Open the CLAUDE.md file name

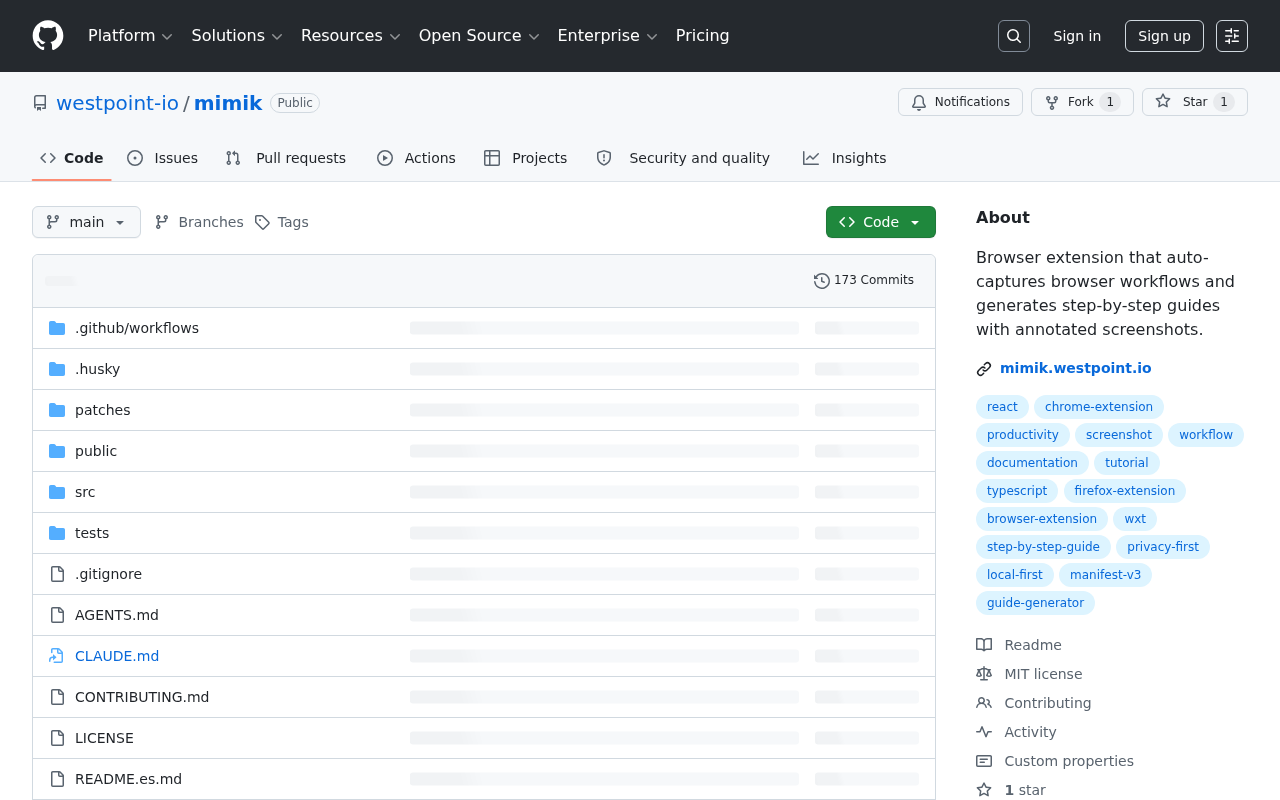point(117,656)
